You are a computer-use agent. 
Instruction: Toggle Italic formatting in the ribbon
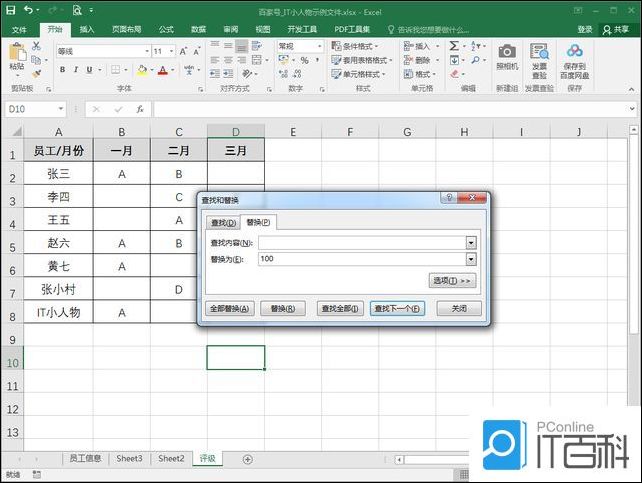(x=76, y=70)
